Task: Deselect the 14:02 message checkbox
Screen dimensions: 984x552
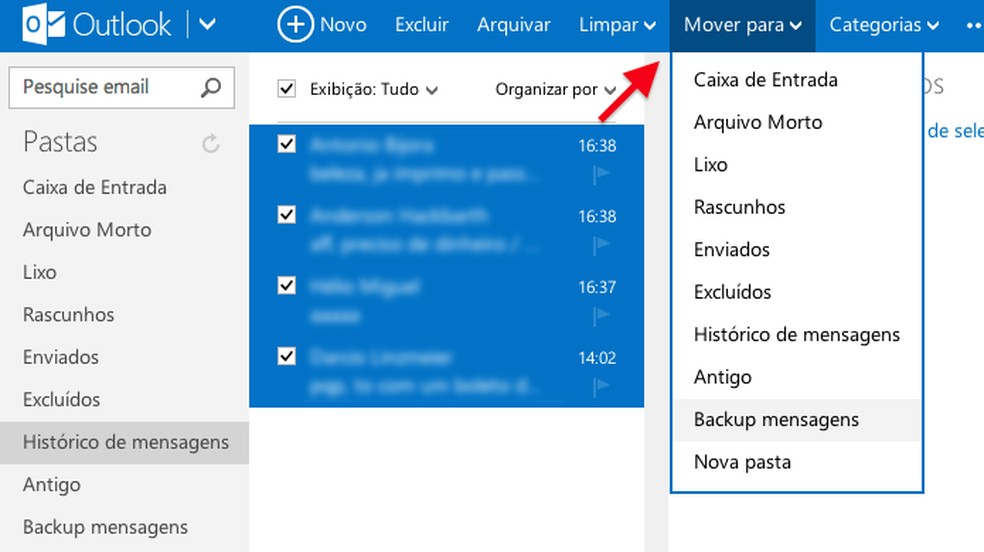Action: [287, 356]
